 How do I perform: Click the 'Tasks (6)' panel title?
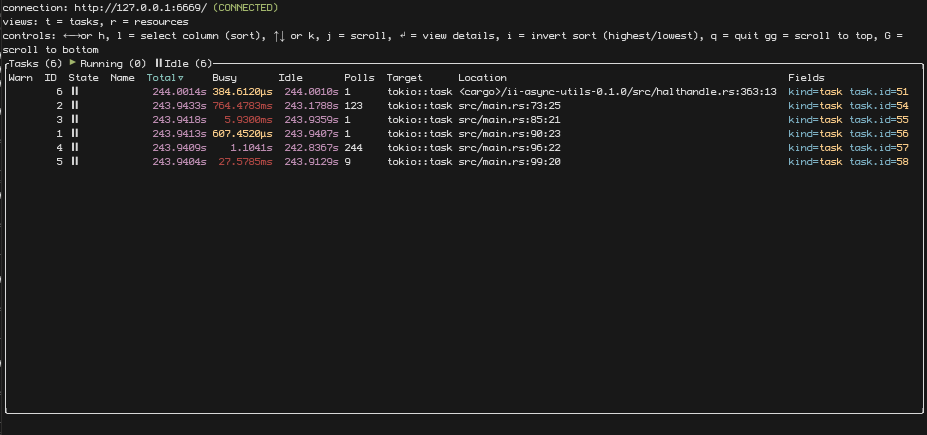(35, 63)
